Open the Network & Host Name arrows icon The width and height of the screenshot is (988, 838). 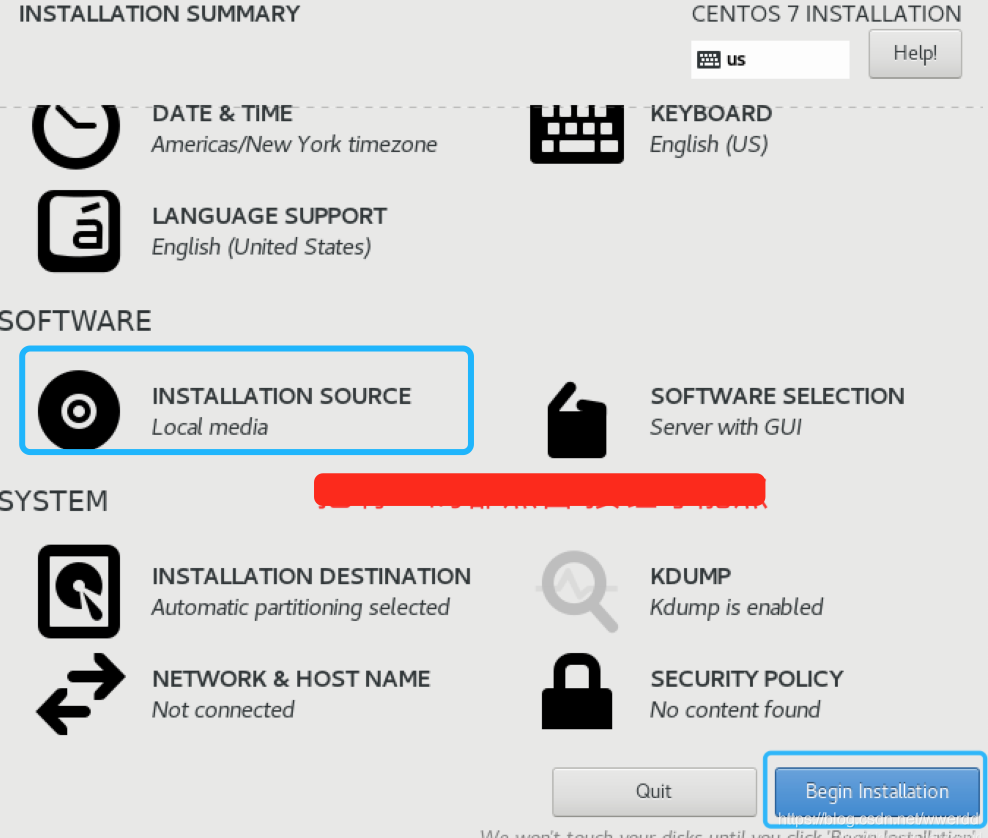coord(81,694)
